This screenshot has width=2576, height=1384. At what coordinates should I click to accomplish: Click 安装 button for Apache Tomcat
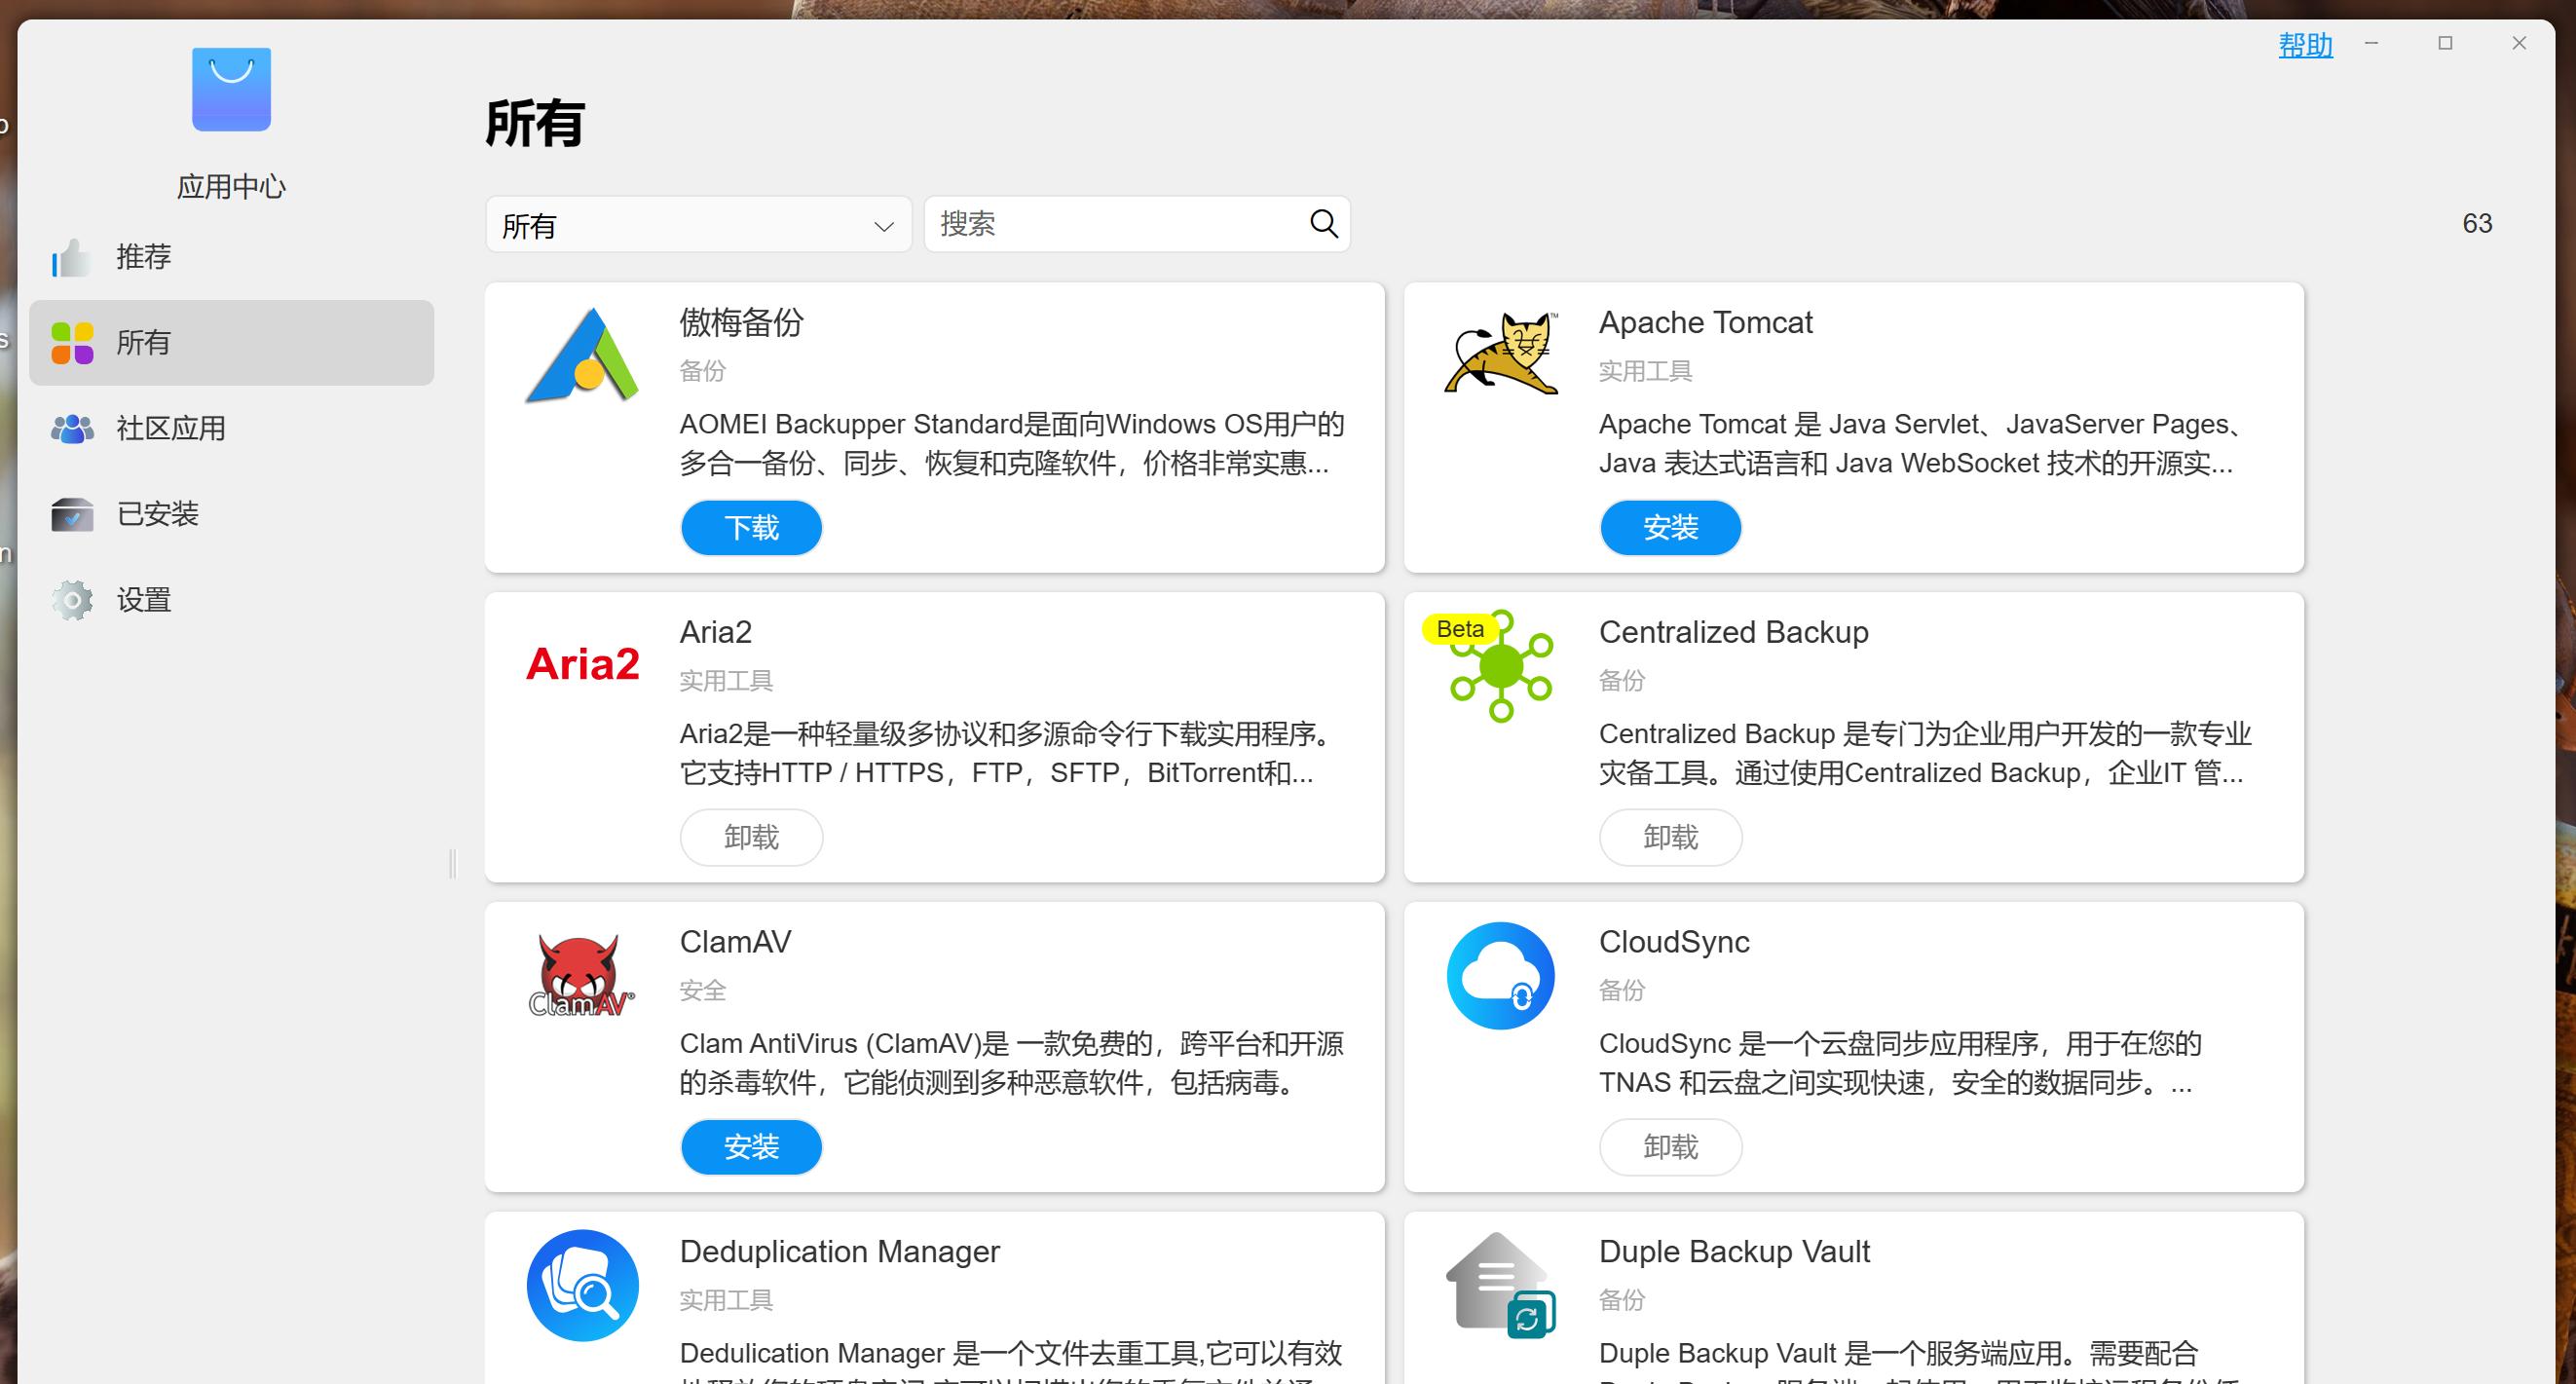click(1670, 527)
